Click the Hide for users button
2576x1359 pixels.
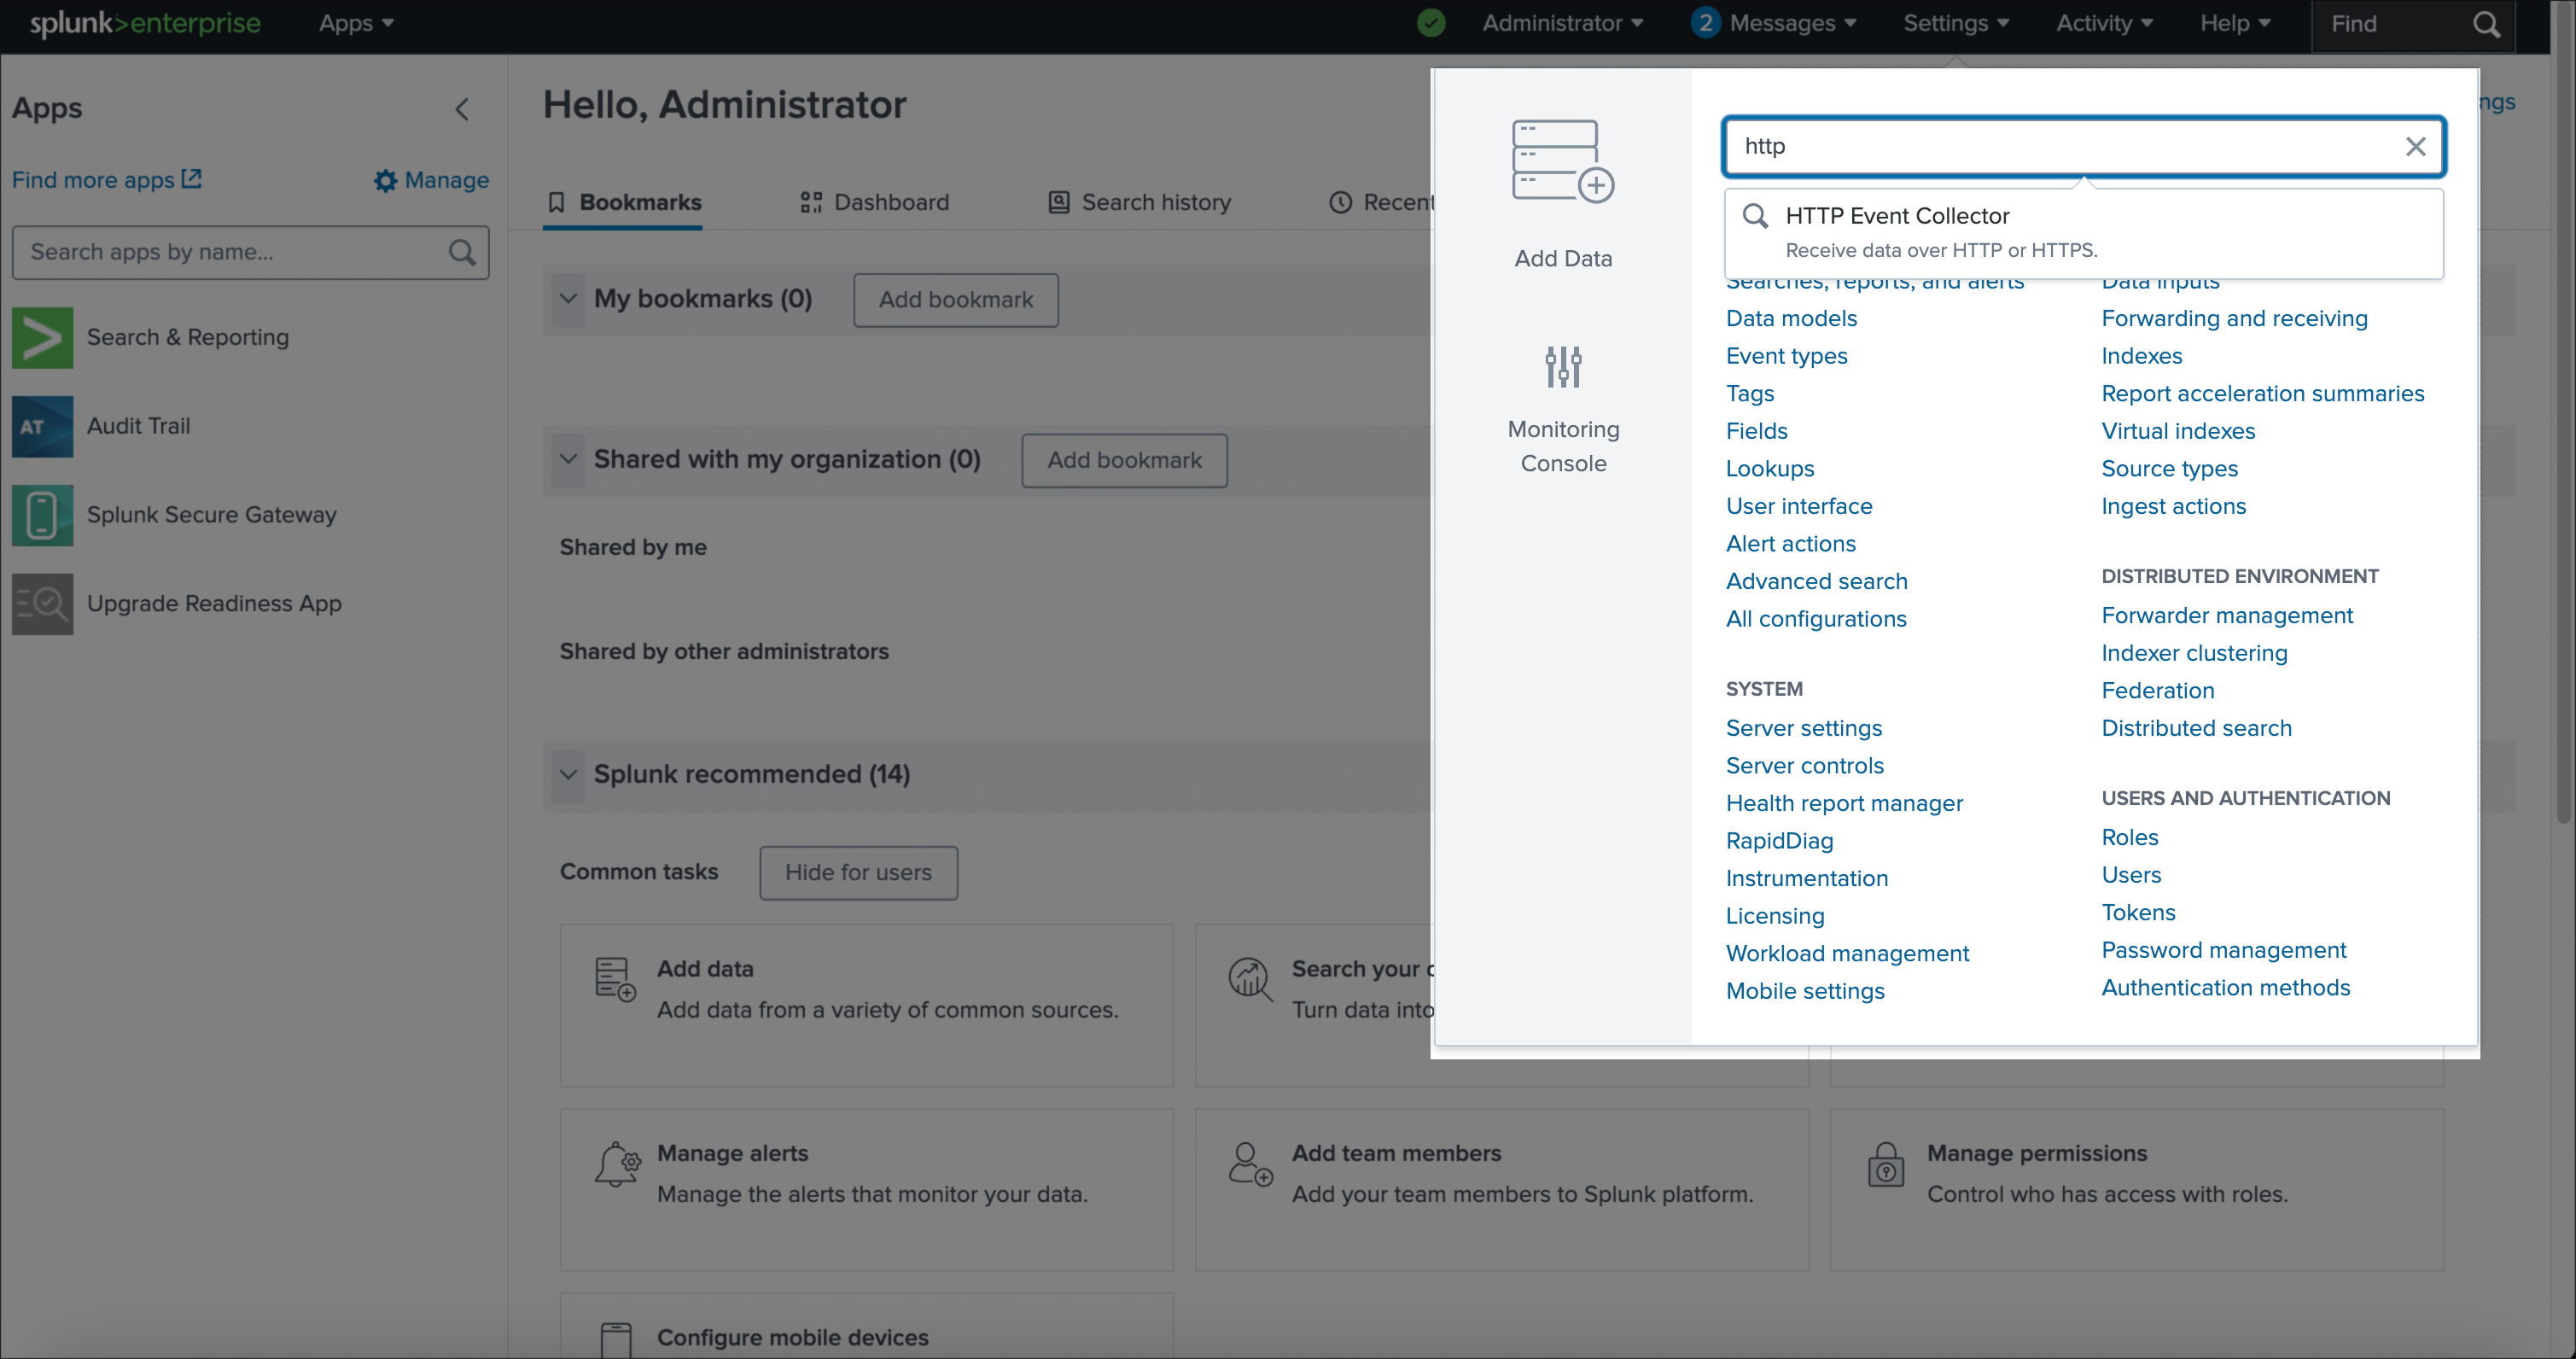[x=858, y=873]
